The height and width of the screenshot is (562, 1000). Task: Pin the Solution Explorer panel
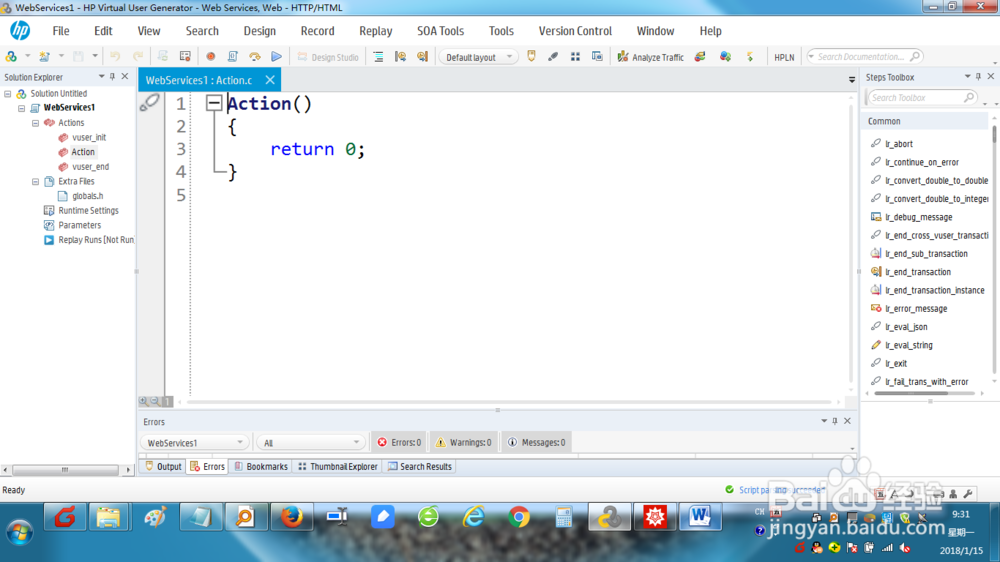[112, 77]
